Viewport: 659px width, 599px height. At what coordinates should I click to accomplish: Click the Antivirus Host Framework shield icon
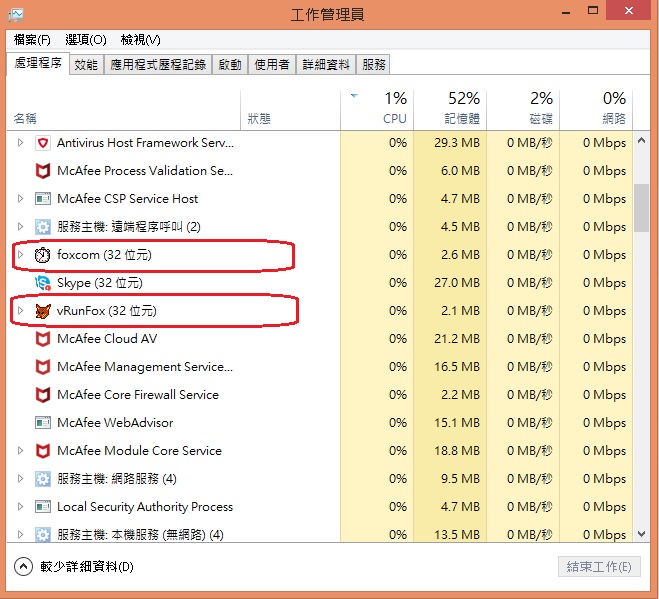42,143
